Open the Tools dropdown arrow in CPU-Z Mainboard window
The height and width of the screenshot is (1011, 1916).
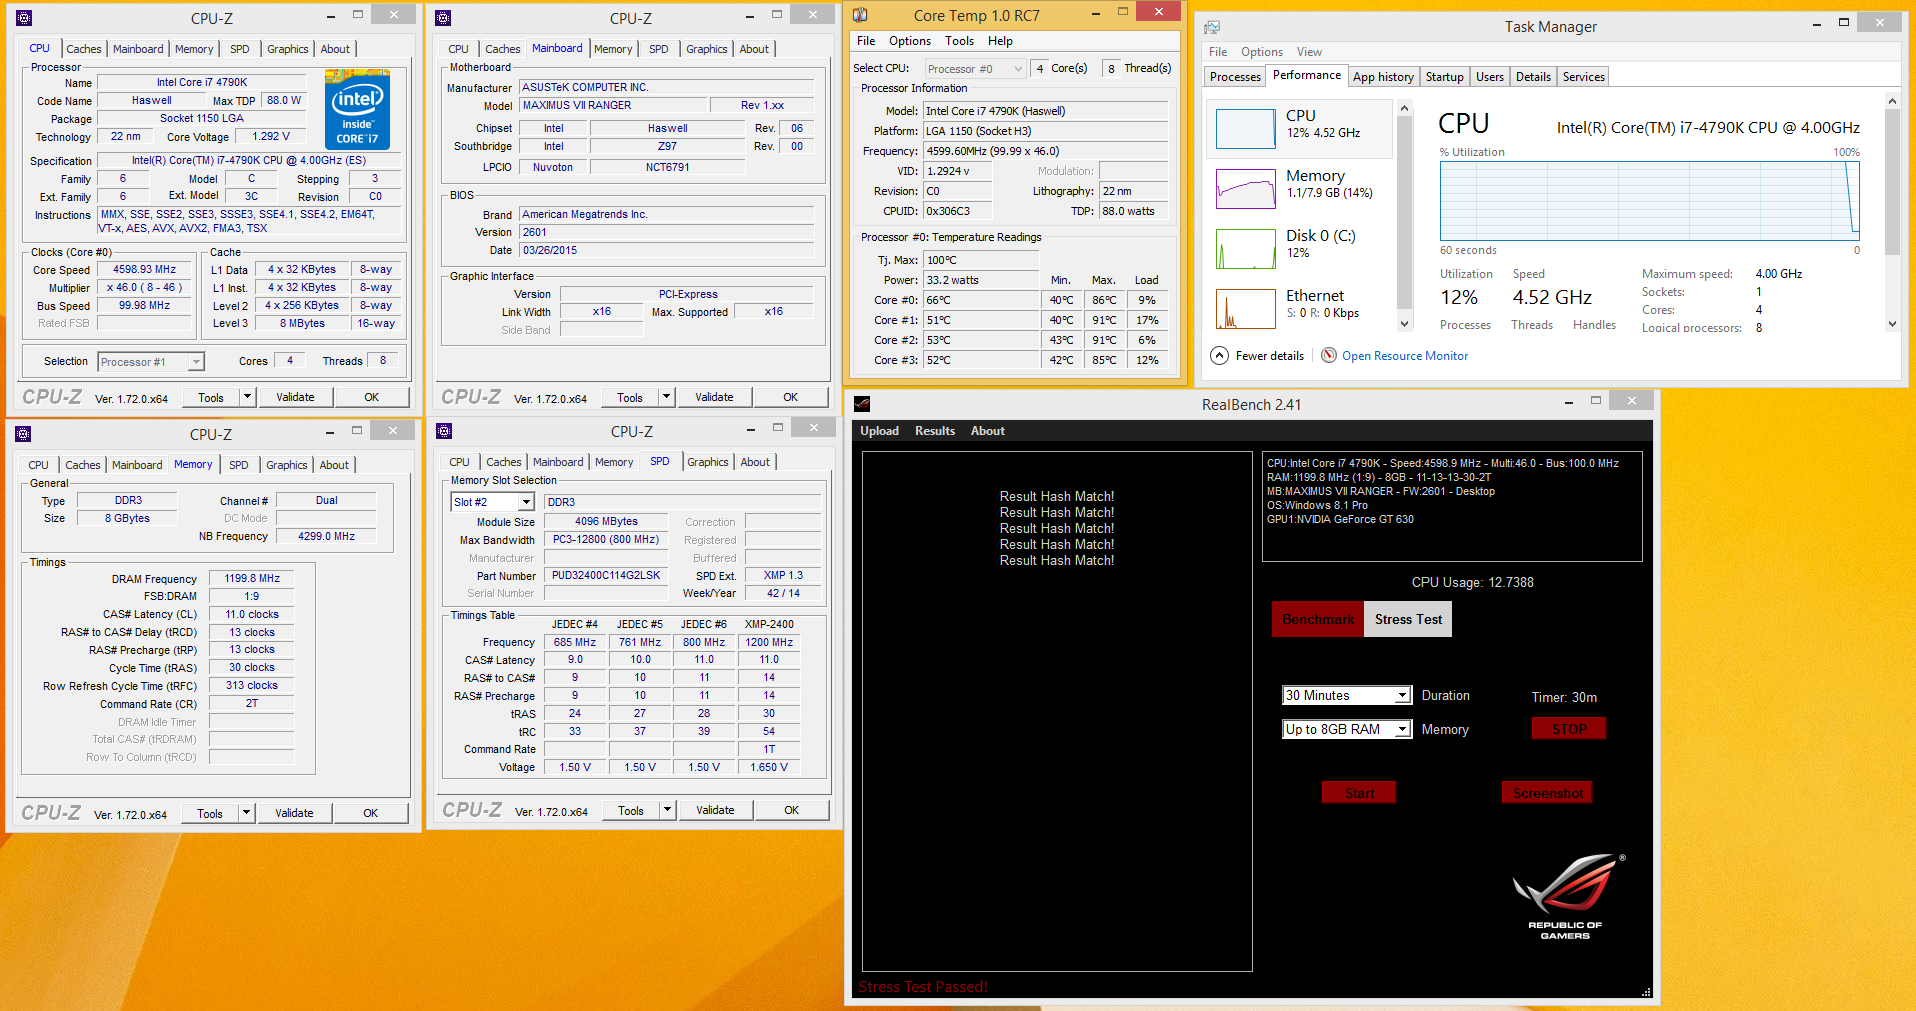coord(666,397)
